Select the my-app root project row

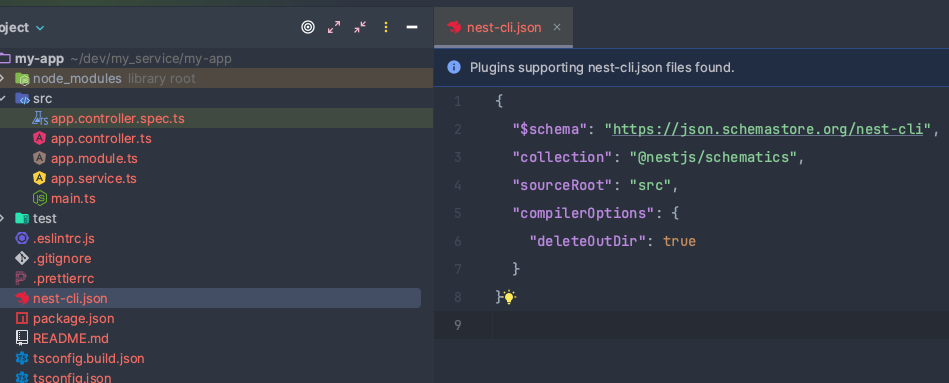point(217,59)
